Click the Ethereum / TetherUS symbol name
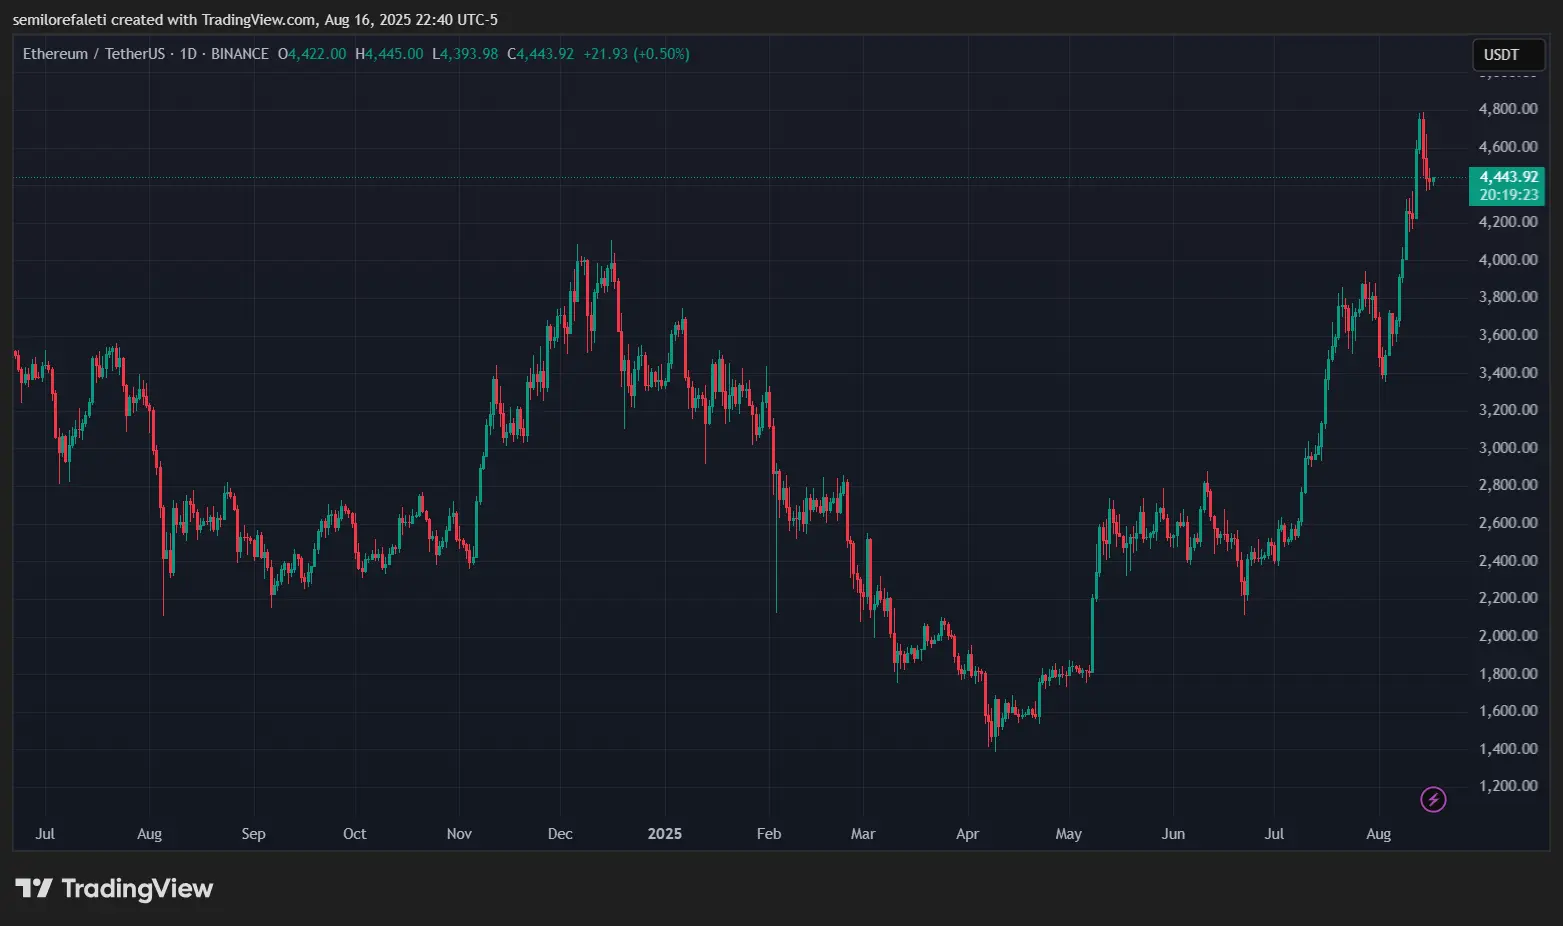 pos(96,54)
